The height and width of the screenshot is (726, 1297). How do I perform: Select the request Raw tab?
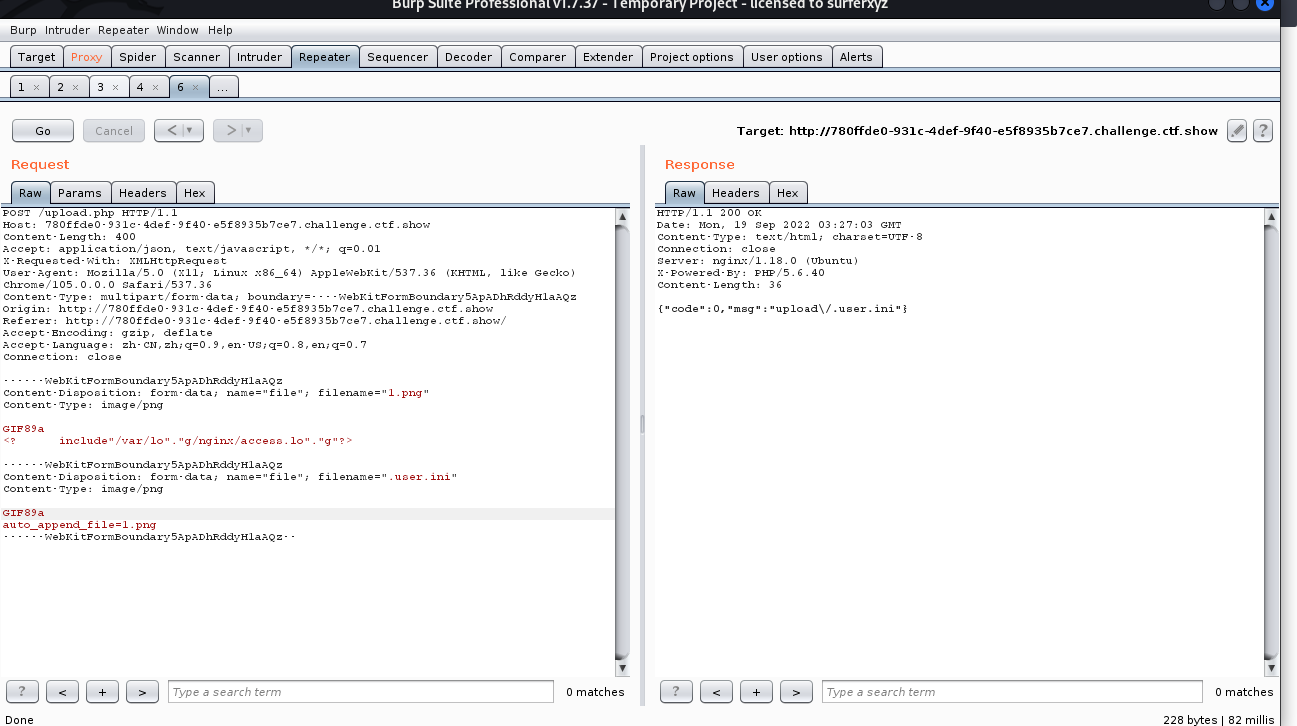coord(31,193)
